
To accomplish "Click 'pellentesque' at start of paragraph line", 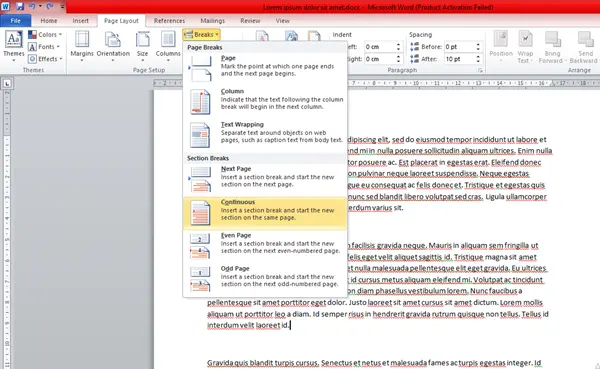I will pos(230,302).
